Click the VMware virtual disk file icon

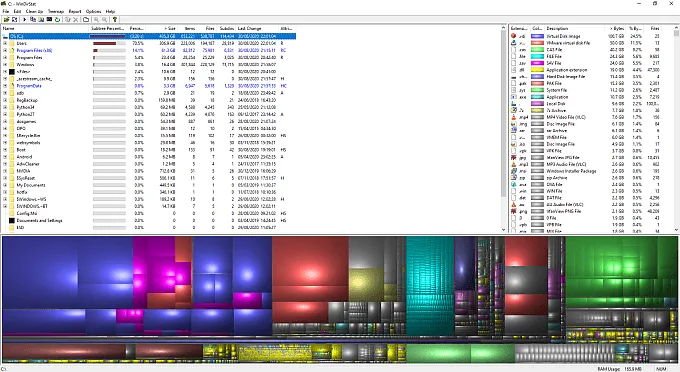click(x=513, y=43)
